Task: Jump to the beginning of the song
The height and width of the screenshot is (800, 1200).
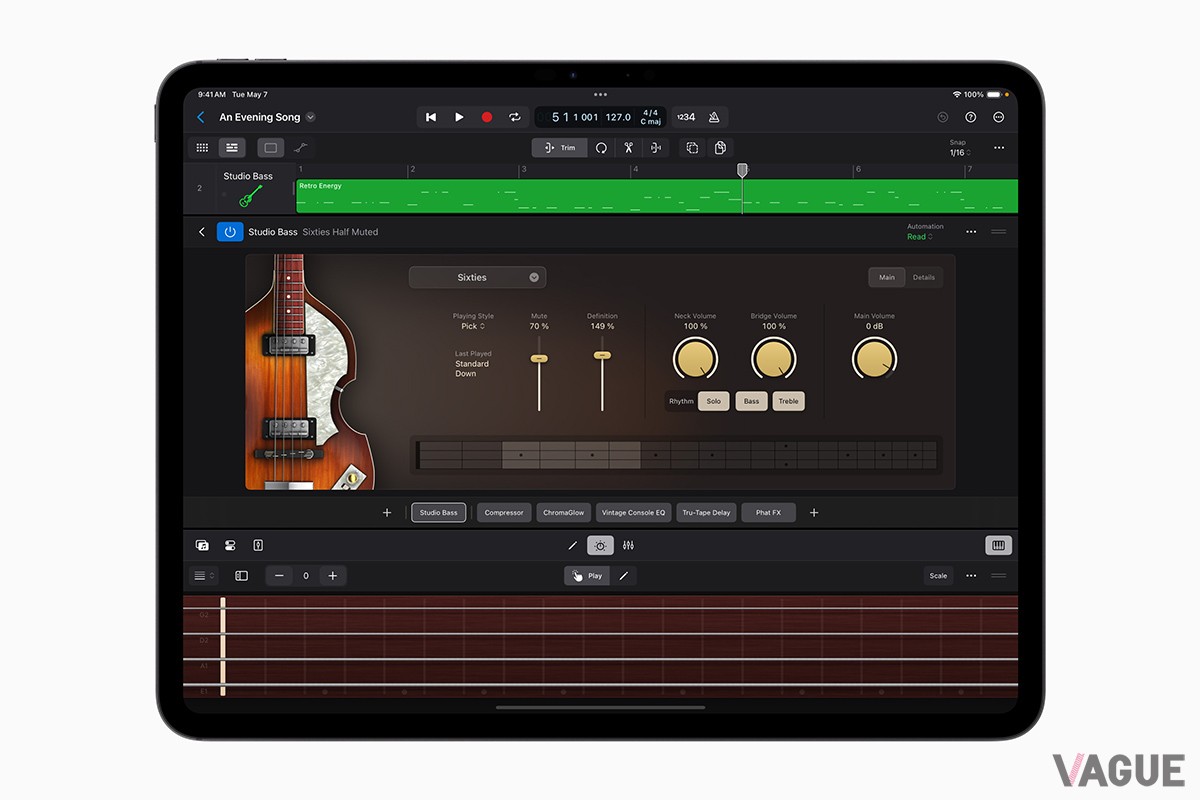Action: tap(431, 117)
